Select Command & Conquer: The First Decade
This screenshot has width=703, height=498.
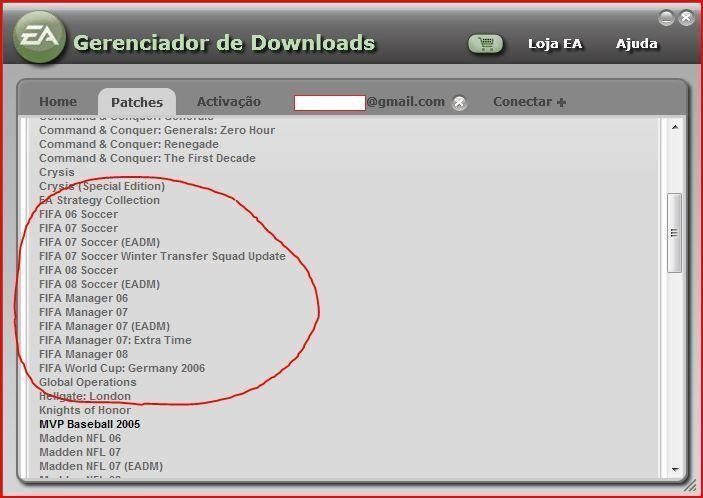pyautogui.click(x=148, y=158)
